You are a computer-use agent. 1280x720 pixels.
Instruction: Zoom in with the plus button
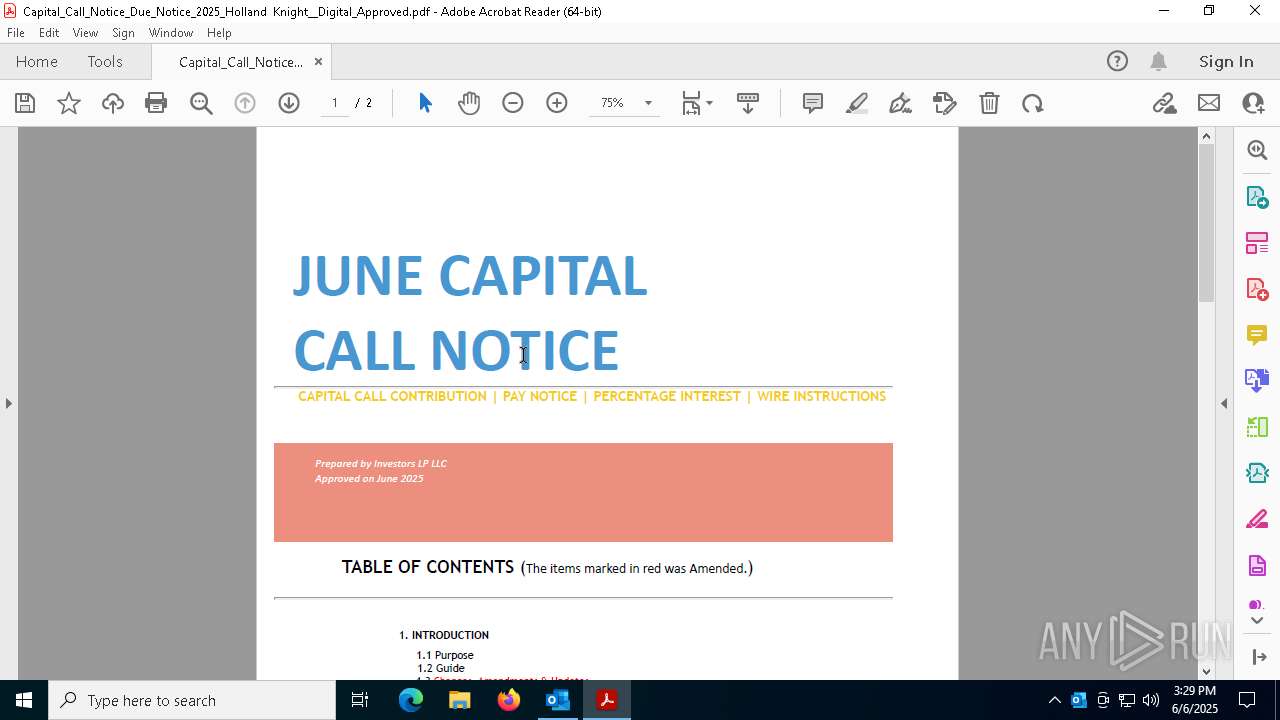pyautogui.click(x=557, y=103)
